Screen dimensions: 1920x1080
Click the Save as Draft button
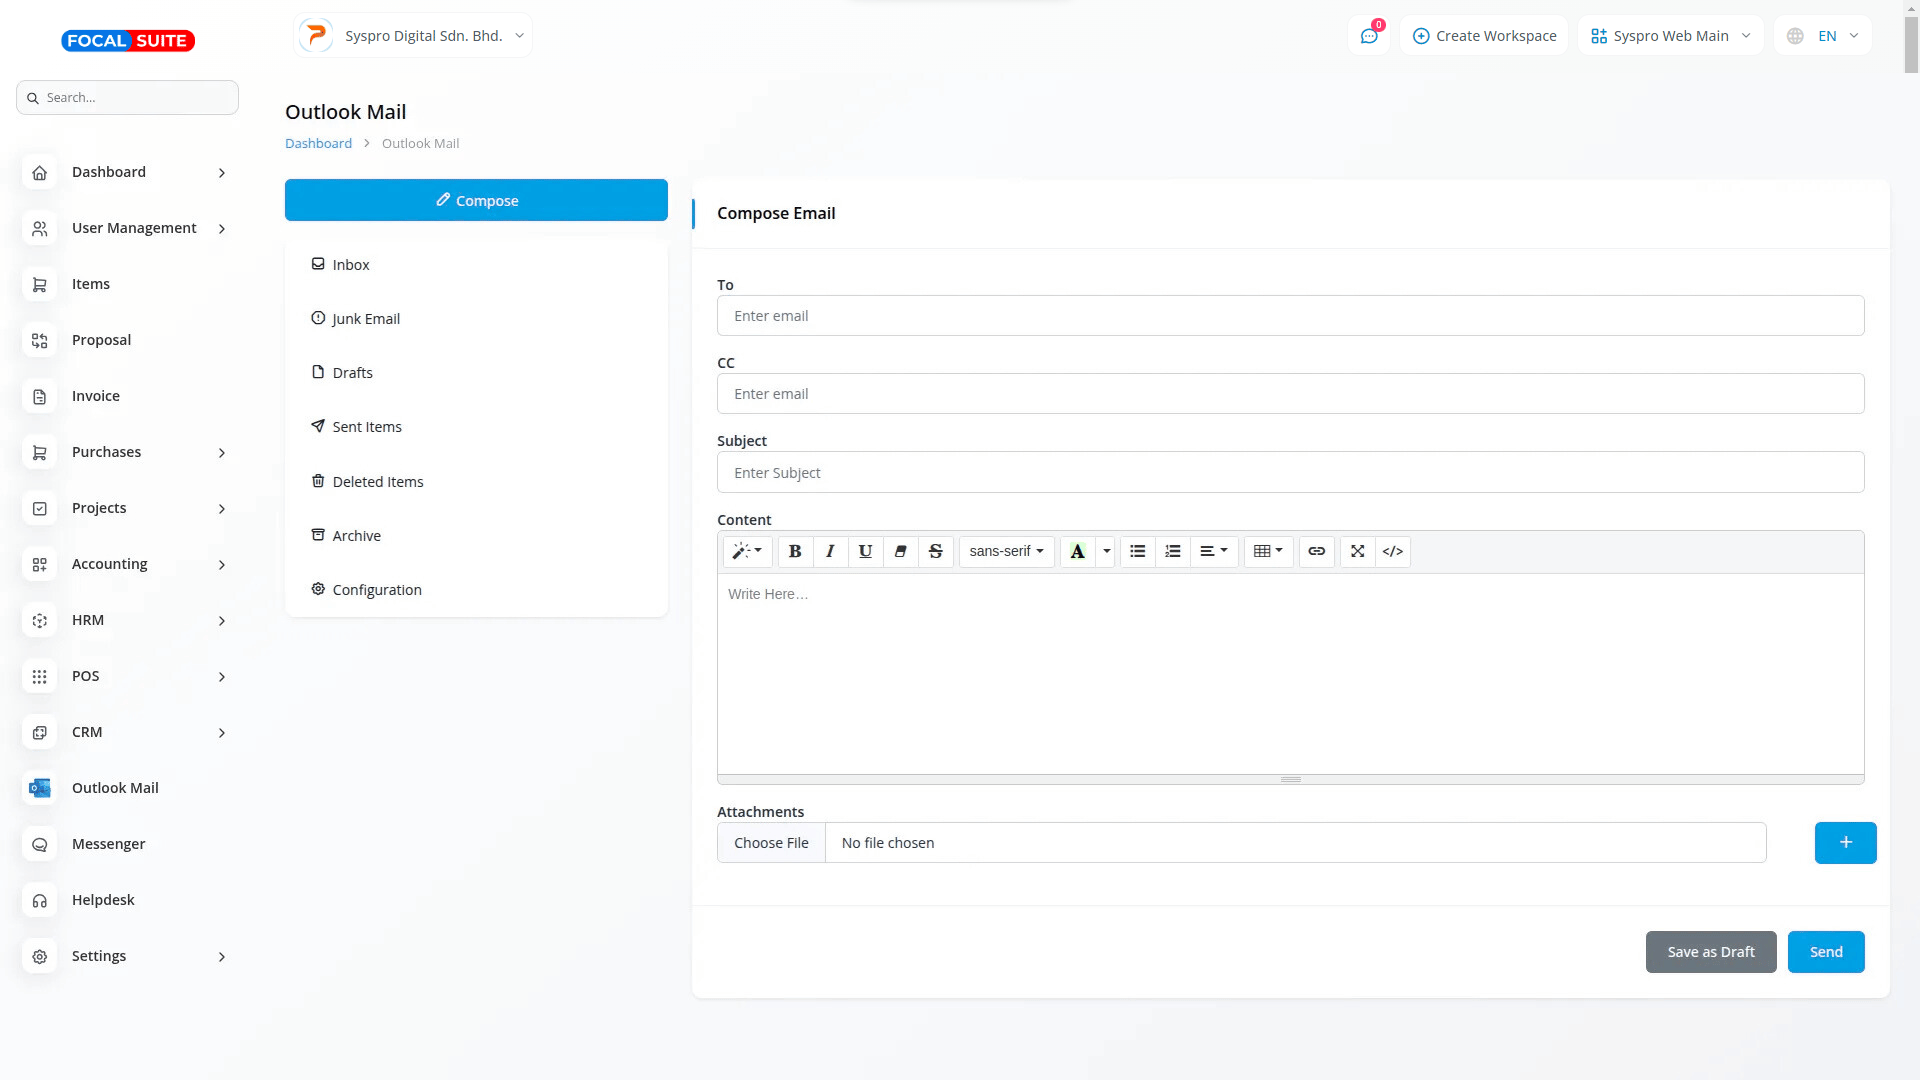coord(1710,952)
